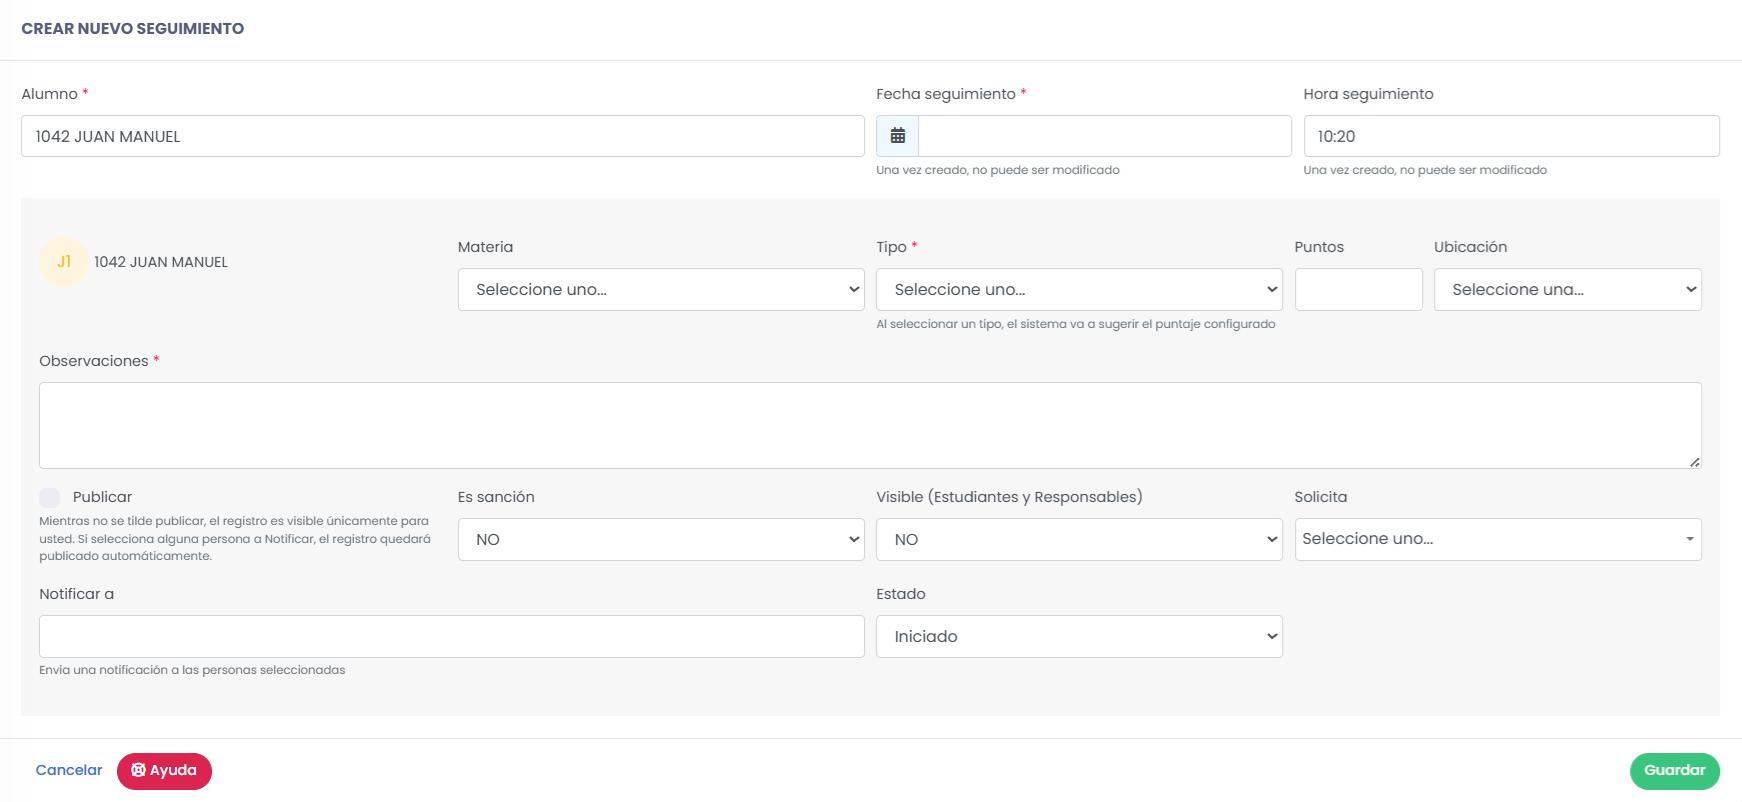Save the form with Guardar
The width and height of the screenshot is (1742, 802).
(x=1675, y=771)
